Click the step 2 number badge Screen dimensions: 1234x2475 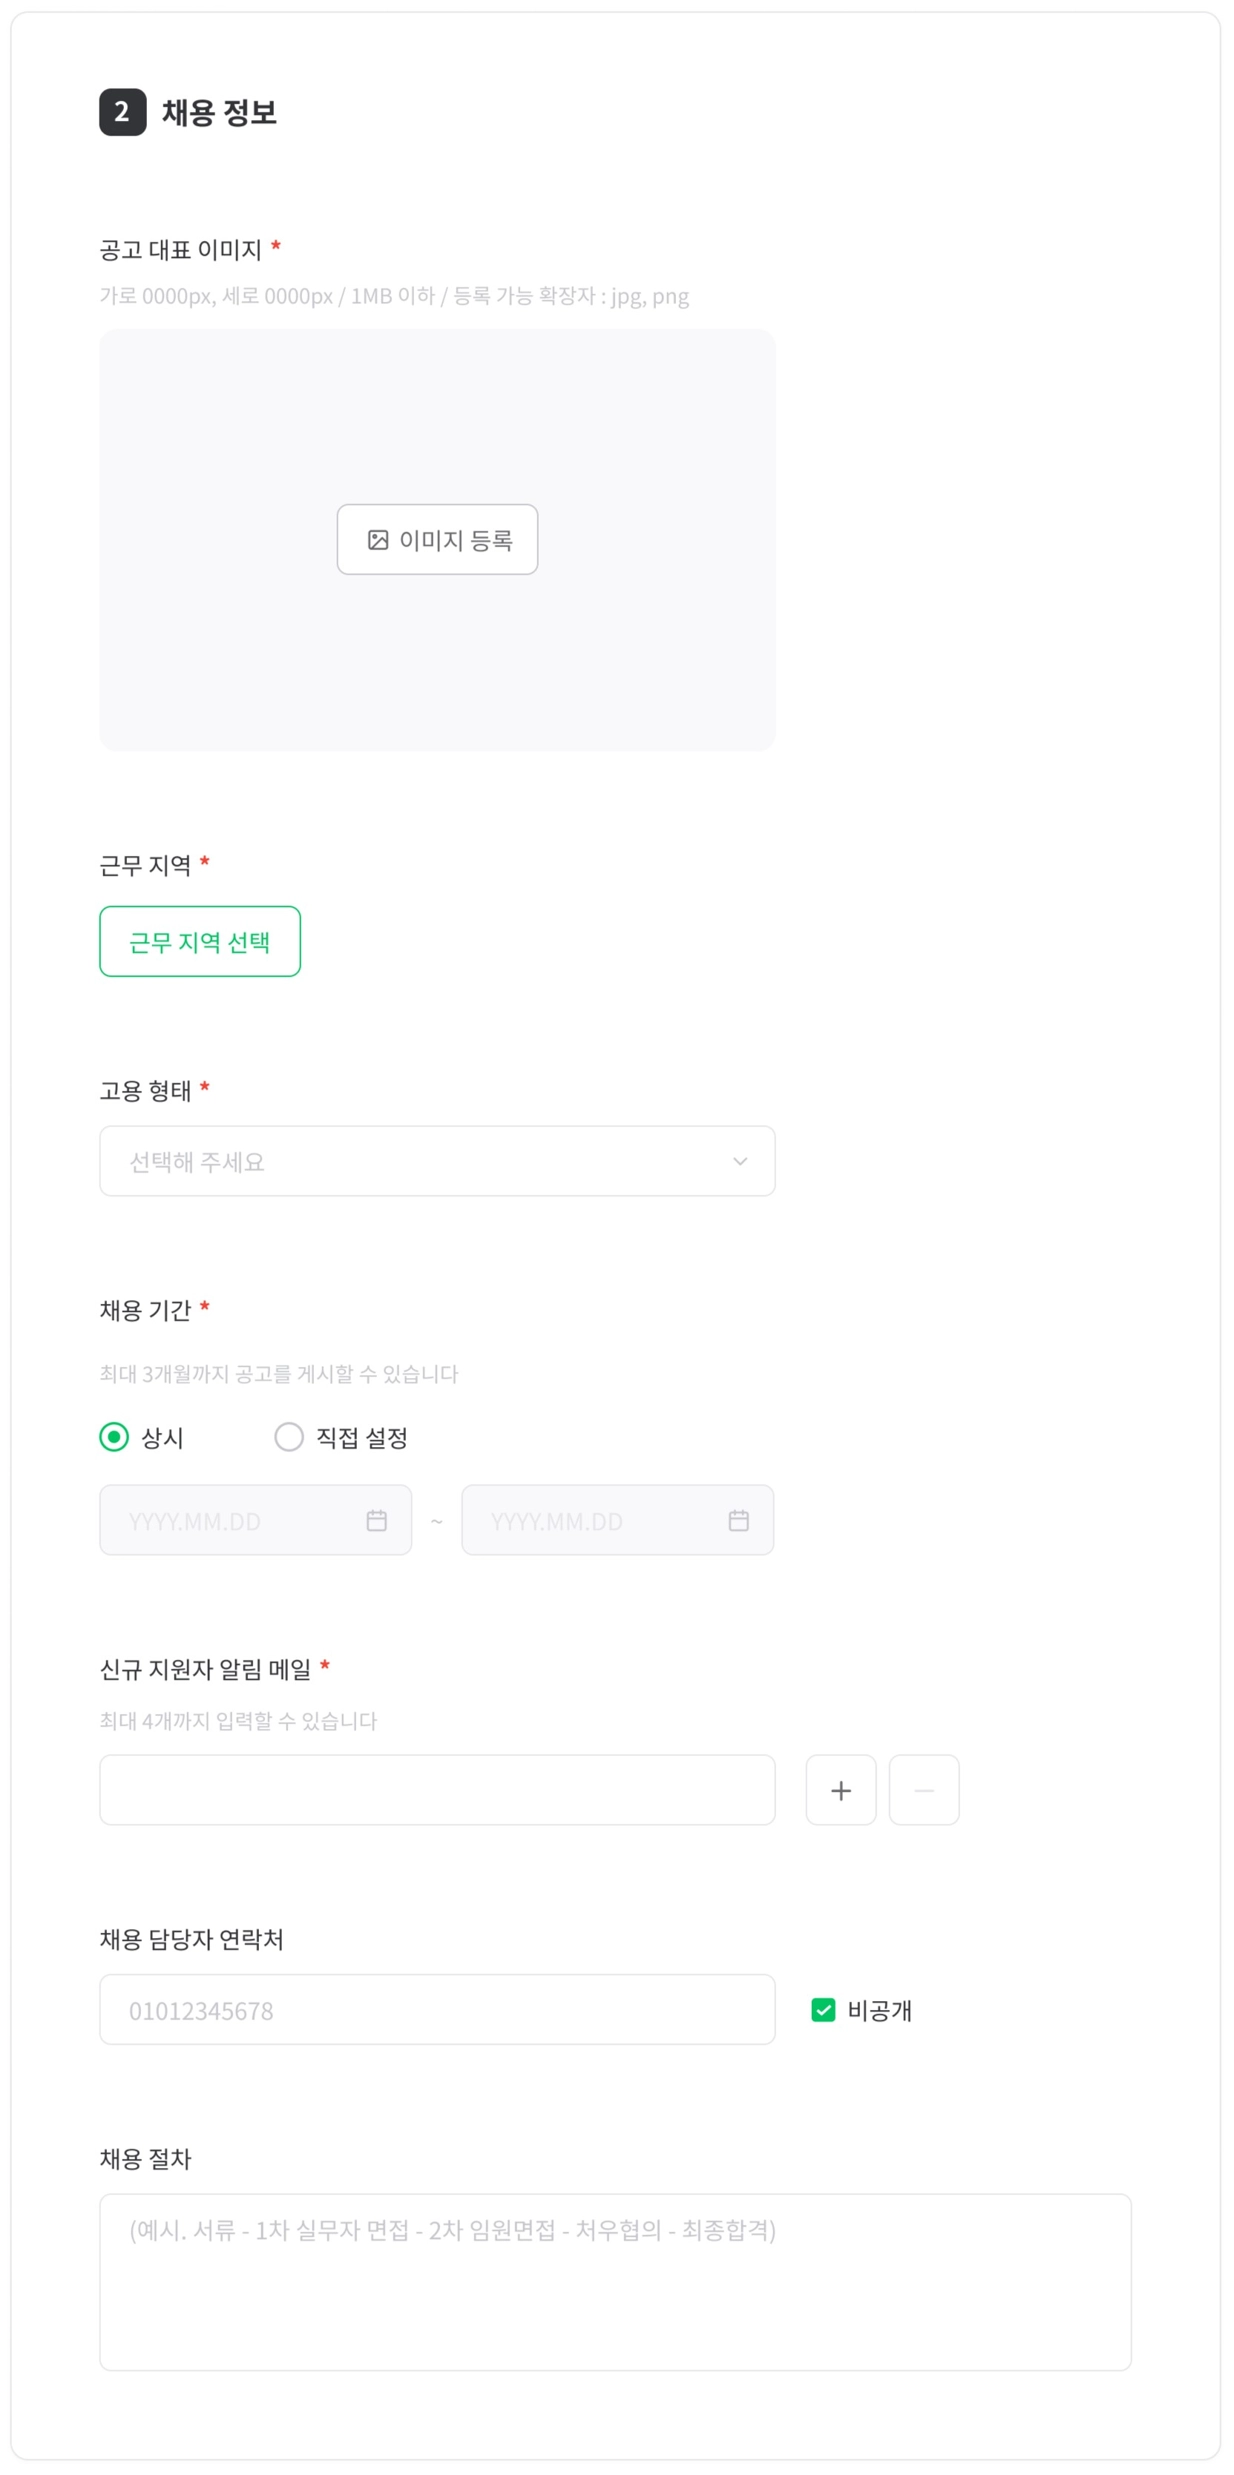point(122,112)
